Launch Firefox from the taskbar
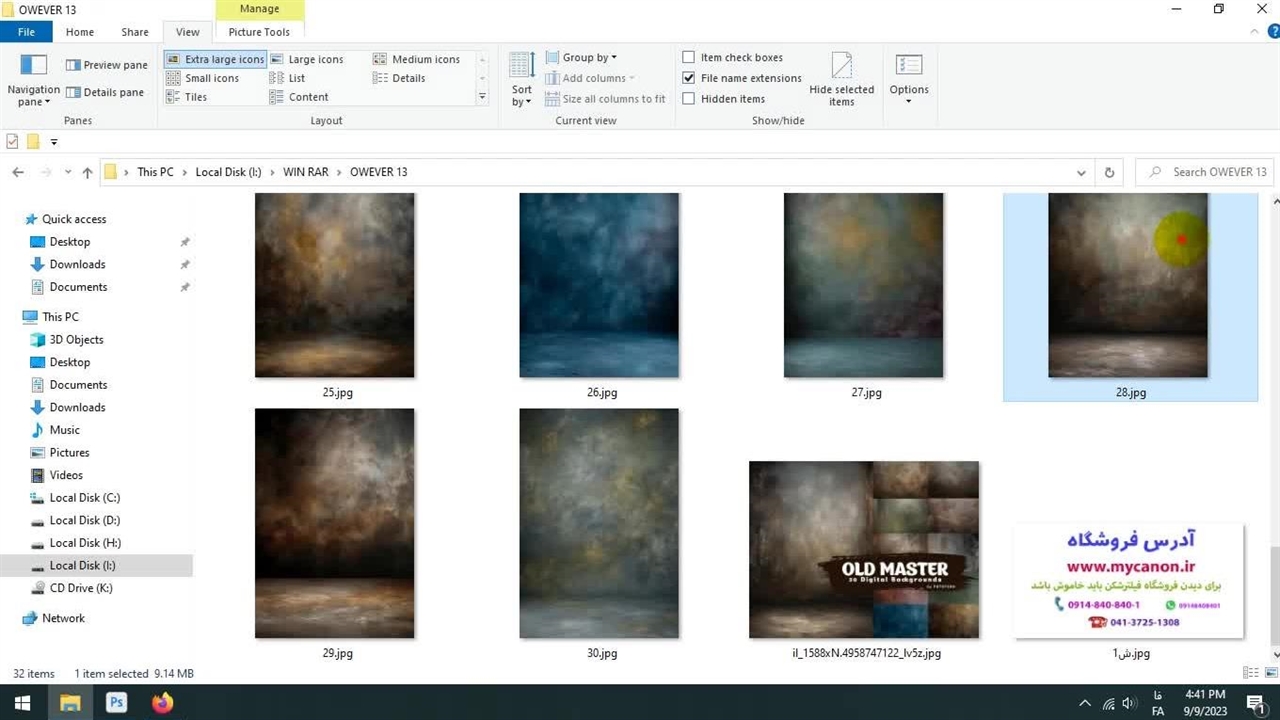Viewport: 1280px width, 720px height. click(x=162, y=703)
